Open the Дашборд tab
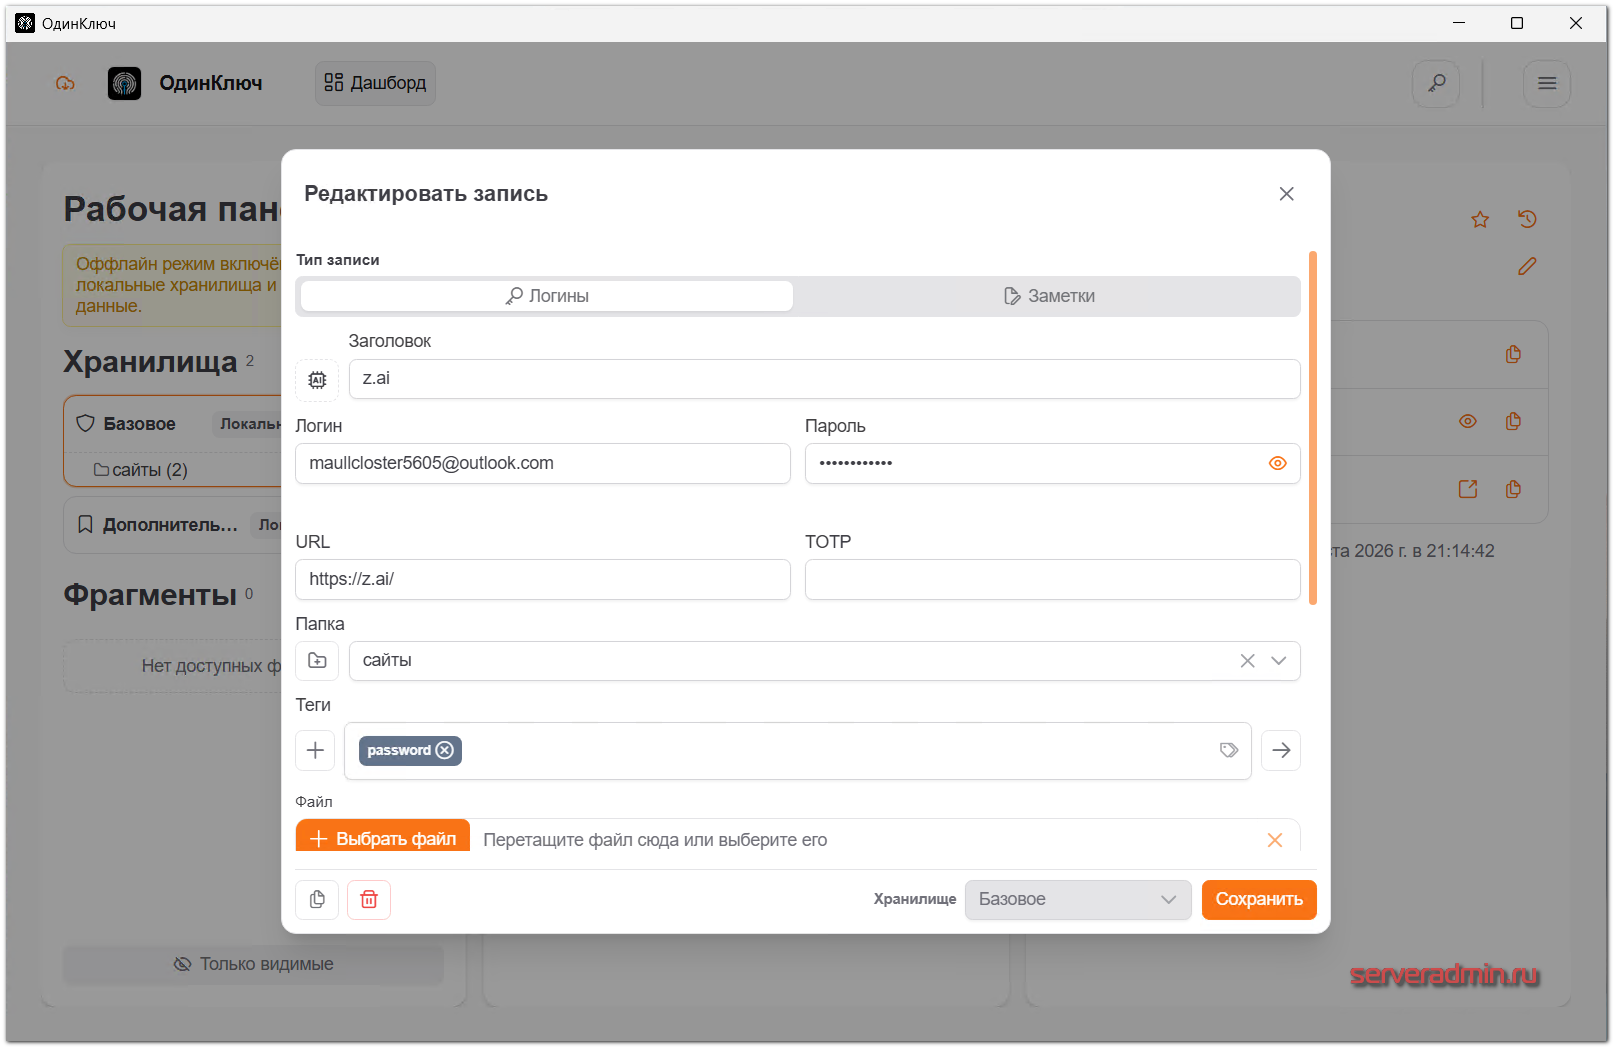Viewport: 1613px width, 1047px height. coord(375,83)
